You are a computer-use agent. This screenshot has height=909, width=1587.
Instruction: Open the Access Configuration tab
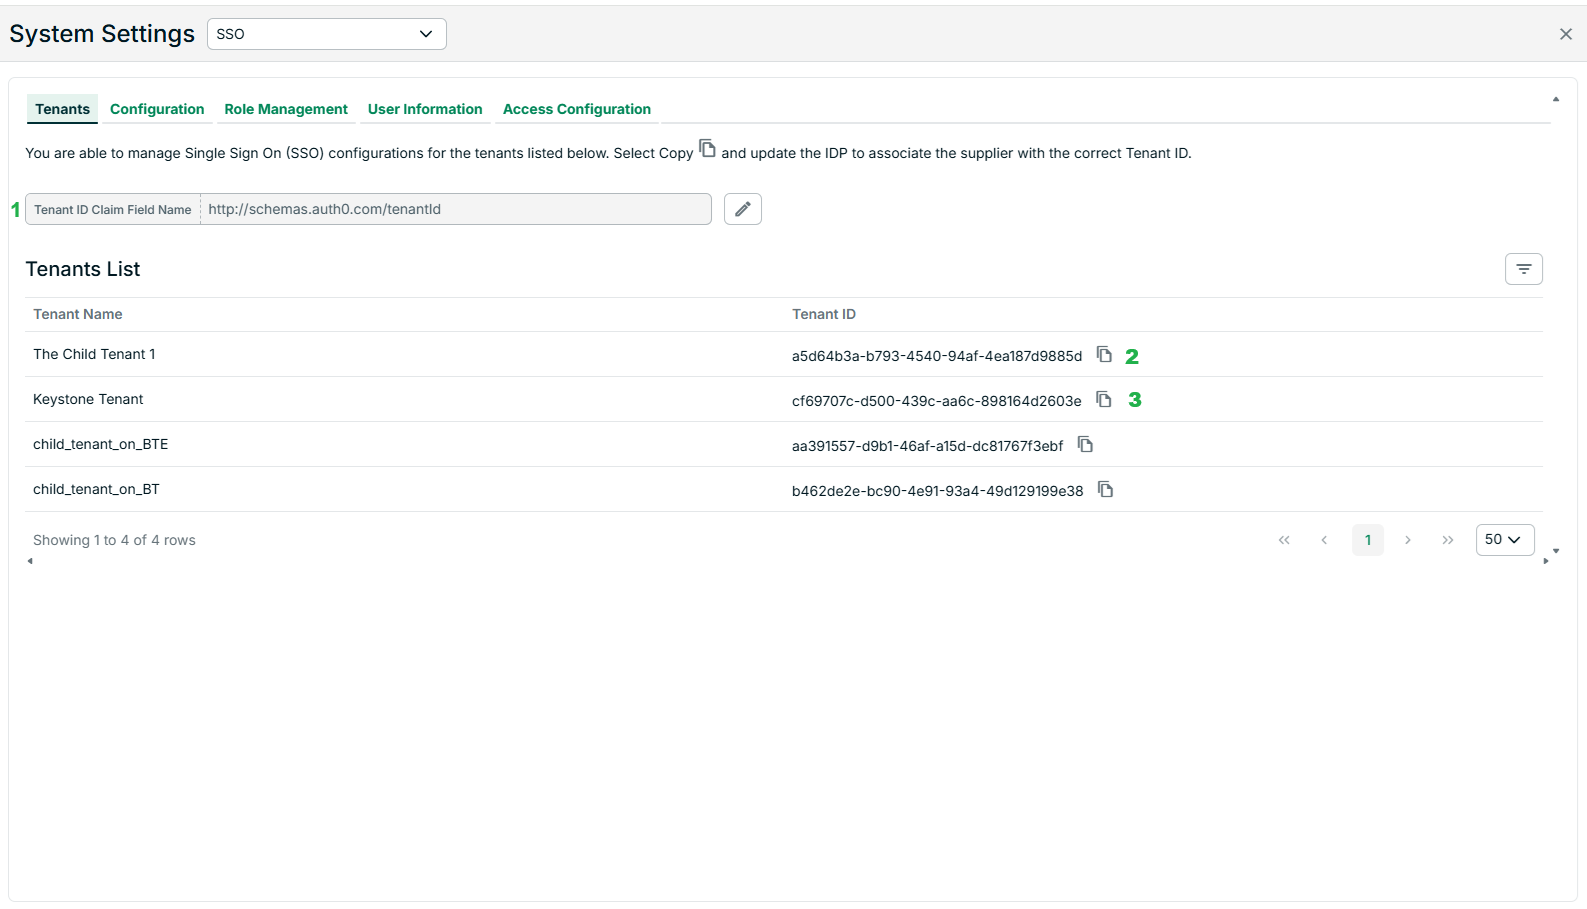click(577, 109)
